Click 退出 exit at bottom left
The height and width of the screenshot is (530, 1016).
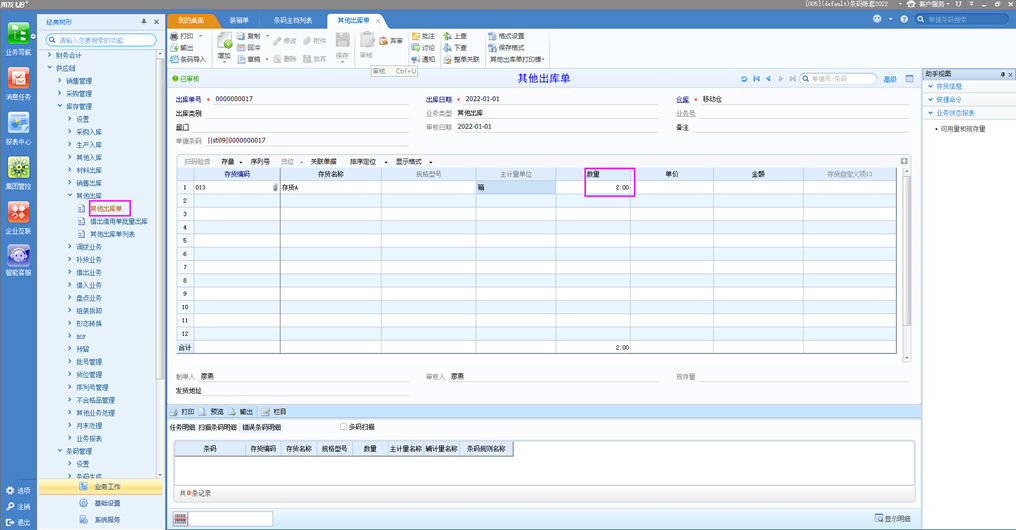click(17, 522)
